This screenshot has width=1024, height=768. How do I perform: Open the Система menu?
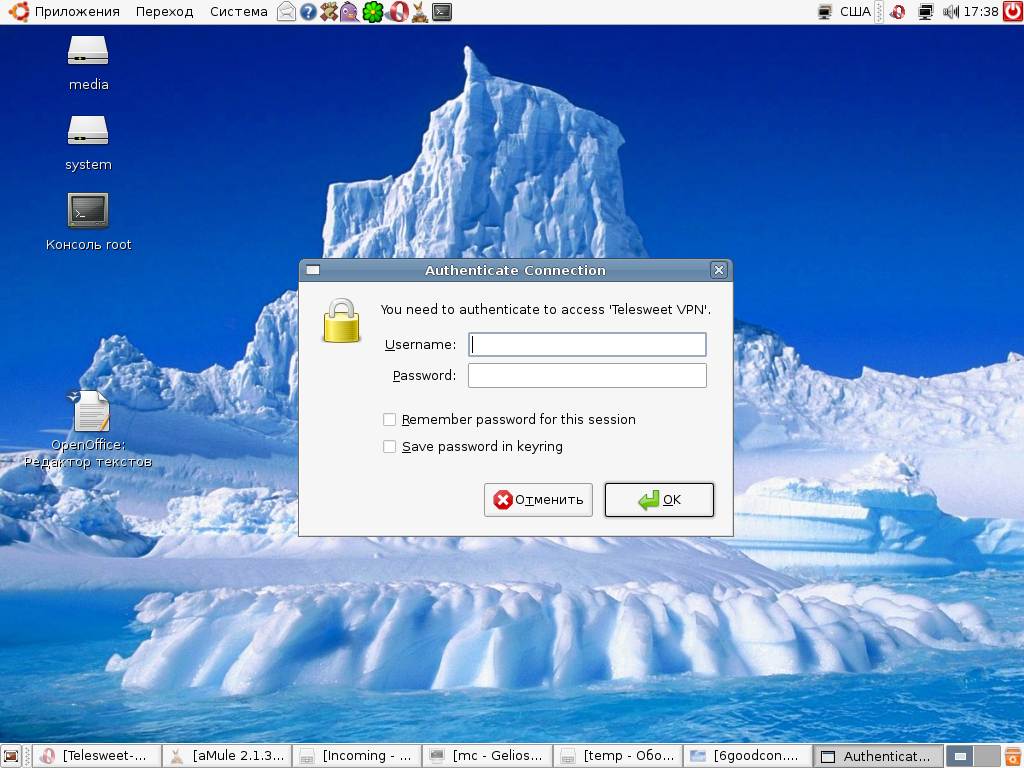point(238,12)
